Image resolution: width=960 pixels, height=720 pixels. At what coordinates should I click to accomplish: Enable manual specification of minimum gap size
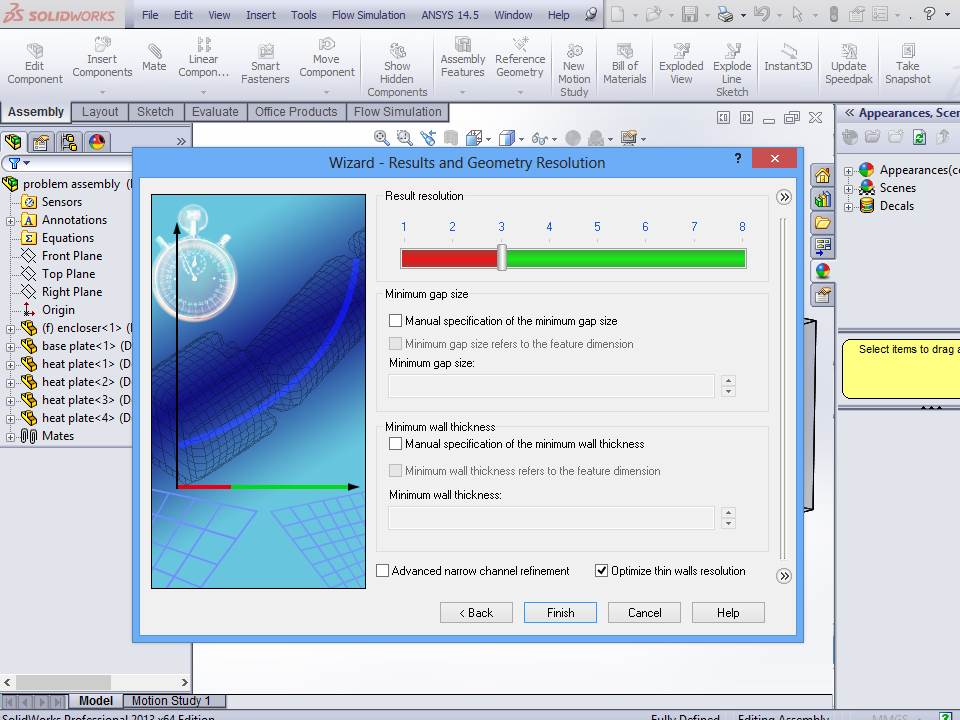point(396,321)
